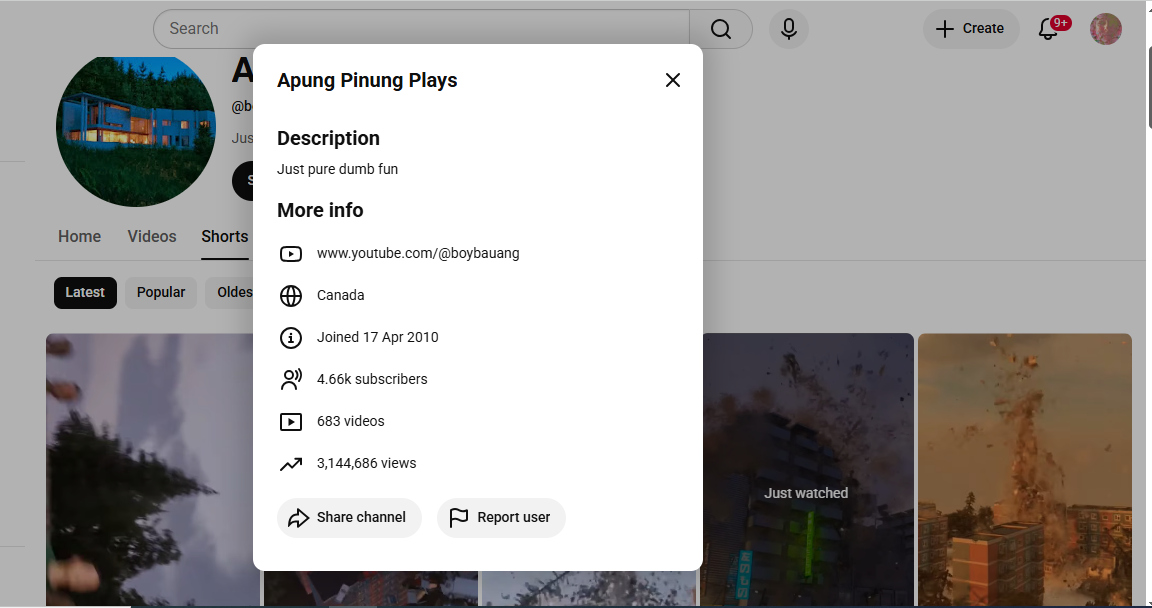This screenshot has width=1152, height=608.
Task: Activate voice search microphone
Action: pos(788,29)
